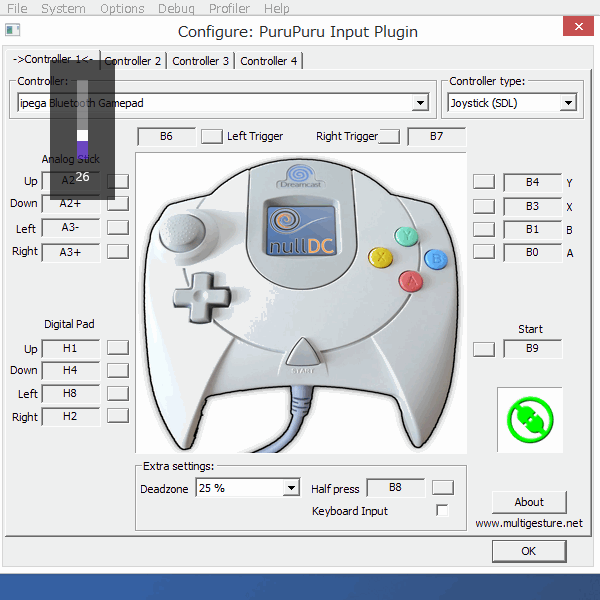The height and width of the screenshot is (600, 600).
Task: Expand the Controller type dropdown
Action: pos(568,102)
